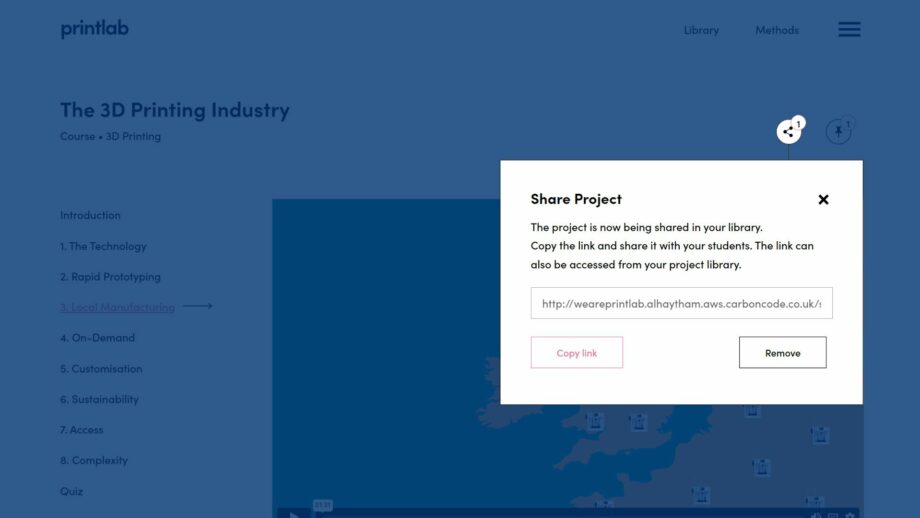Open chapter 2. Rapid Prototyping
This screenshot has height=518, width=920.
tap(110, 277)
